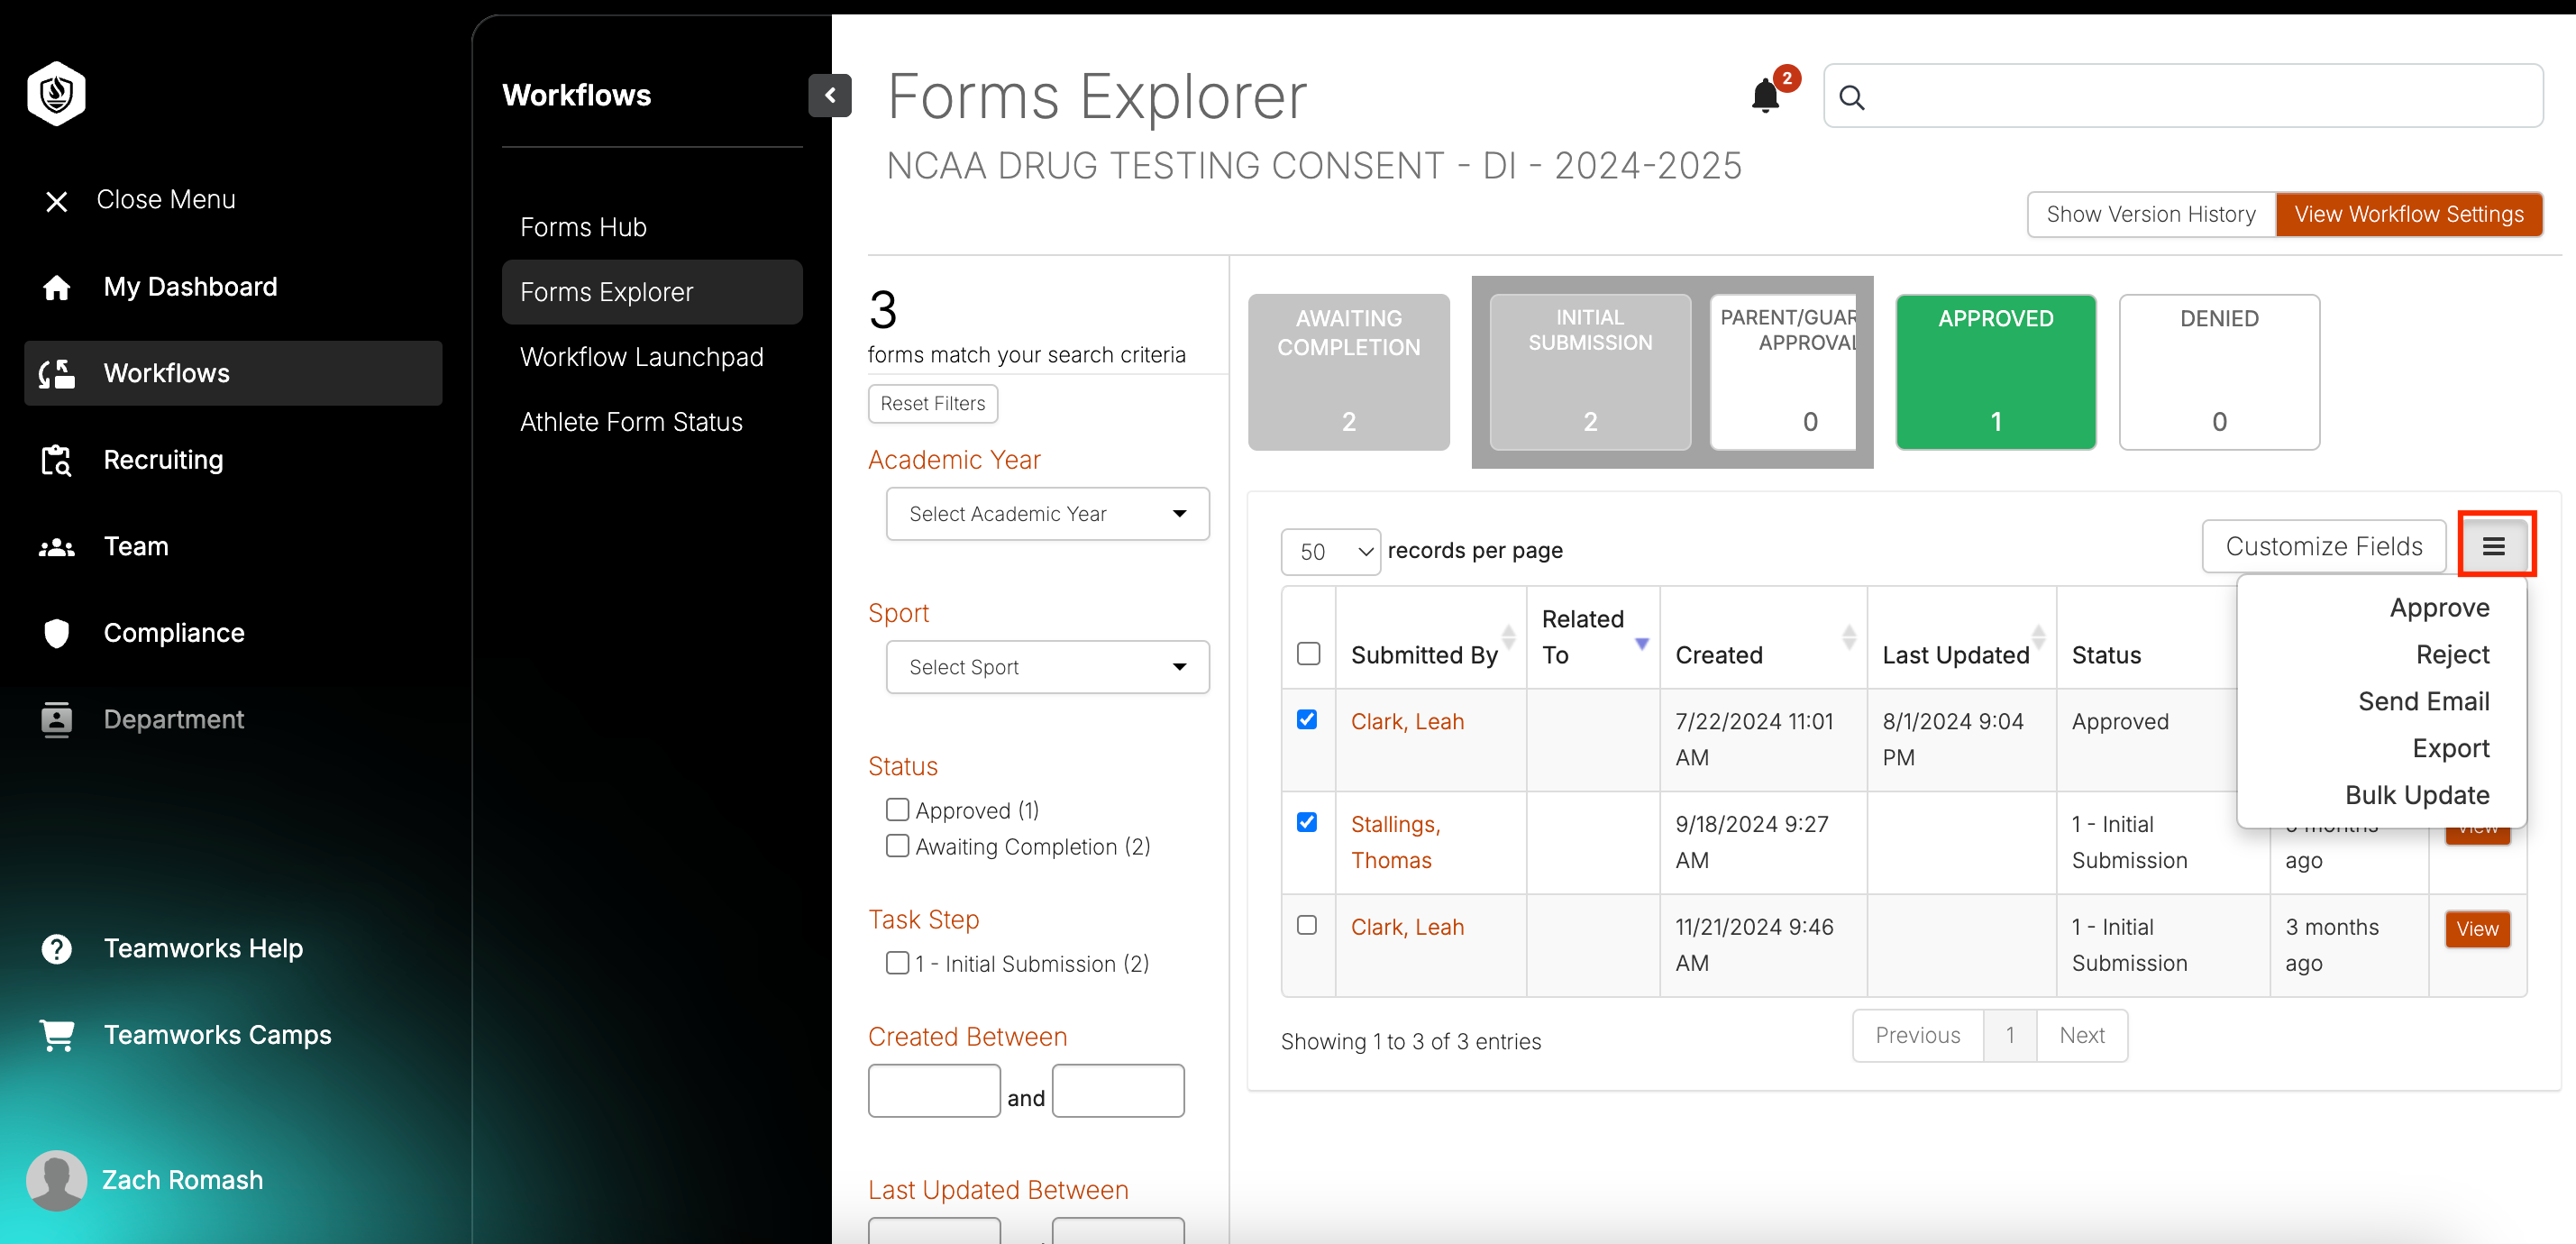The height and width of the screenshot is (1244, 2576).
Task: Click the Workflows sidebar icon
Action: click(57, 374)
